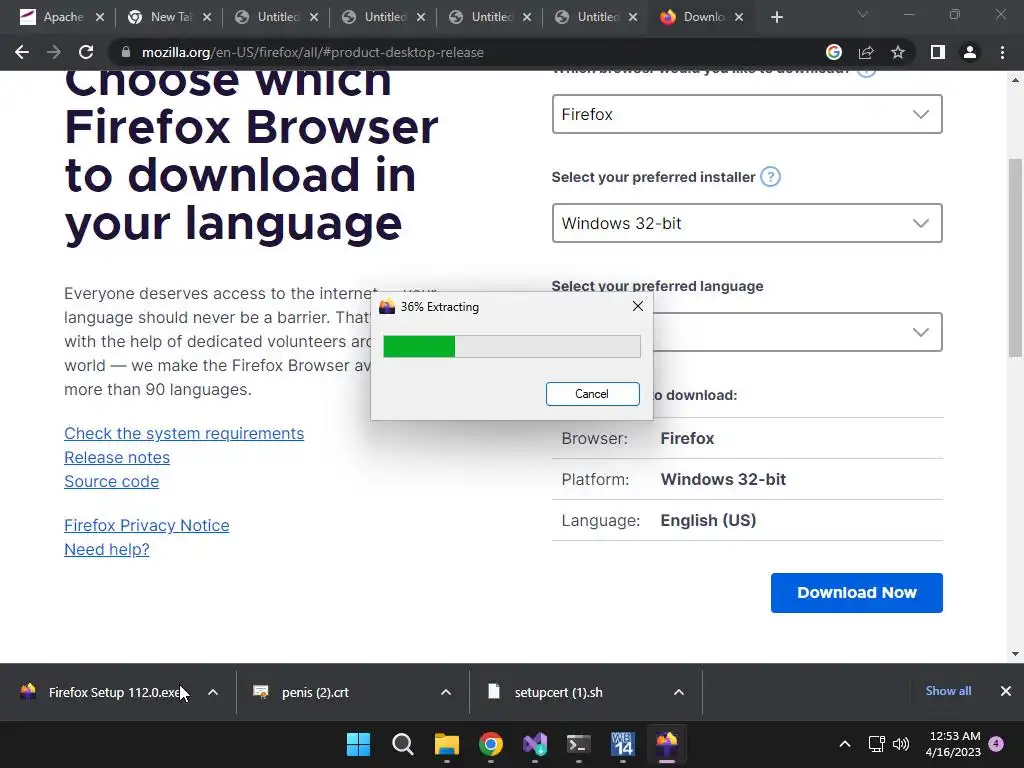Open File Explorer from taskbar
Viewport: 1024px width, 768px height.
point(447,744)
